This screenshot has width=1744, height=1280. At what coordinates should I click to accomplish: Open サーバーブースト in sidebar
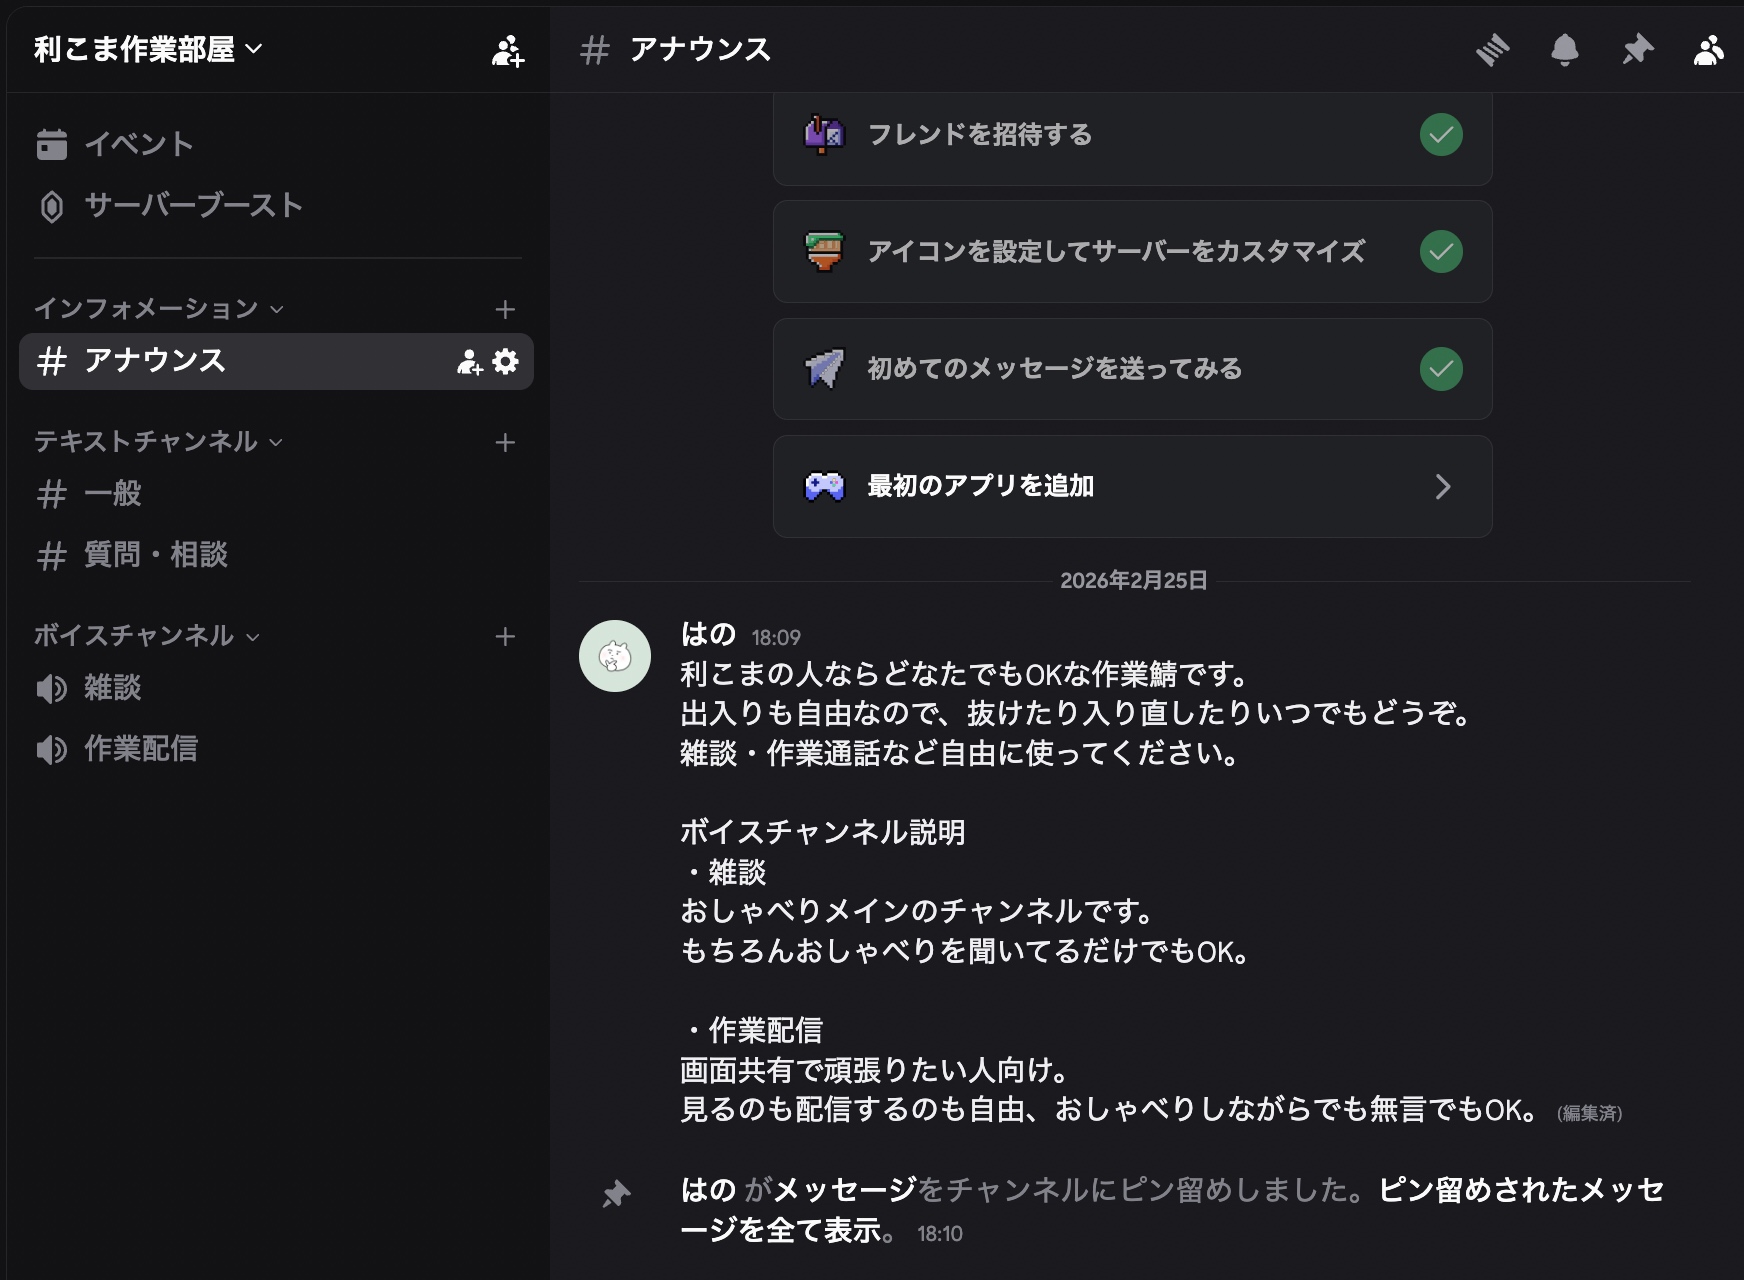pyautogui.click(x=192, y=206)
